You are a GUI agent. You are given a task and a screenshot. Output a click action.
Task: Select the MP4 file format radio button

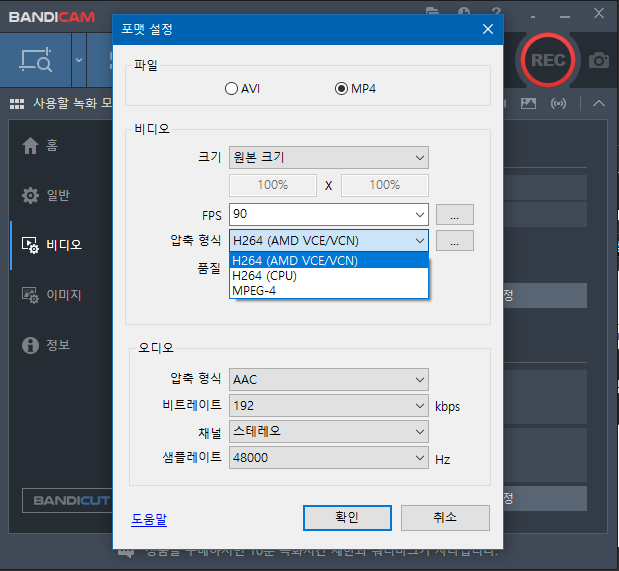tap(355, 88)
